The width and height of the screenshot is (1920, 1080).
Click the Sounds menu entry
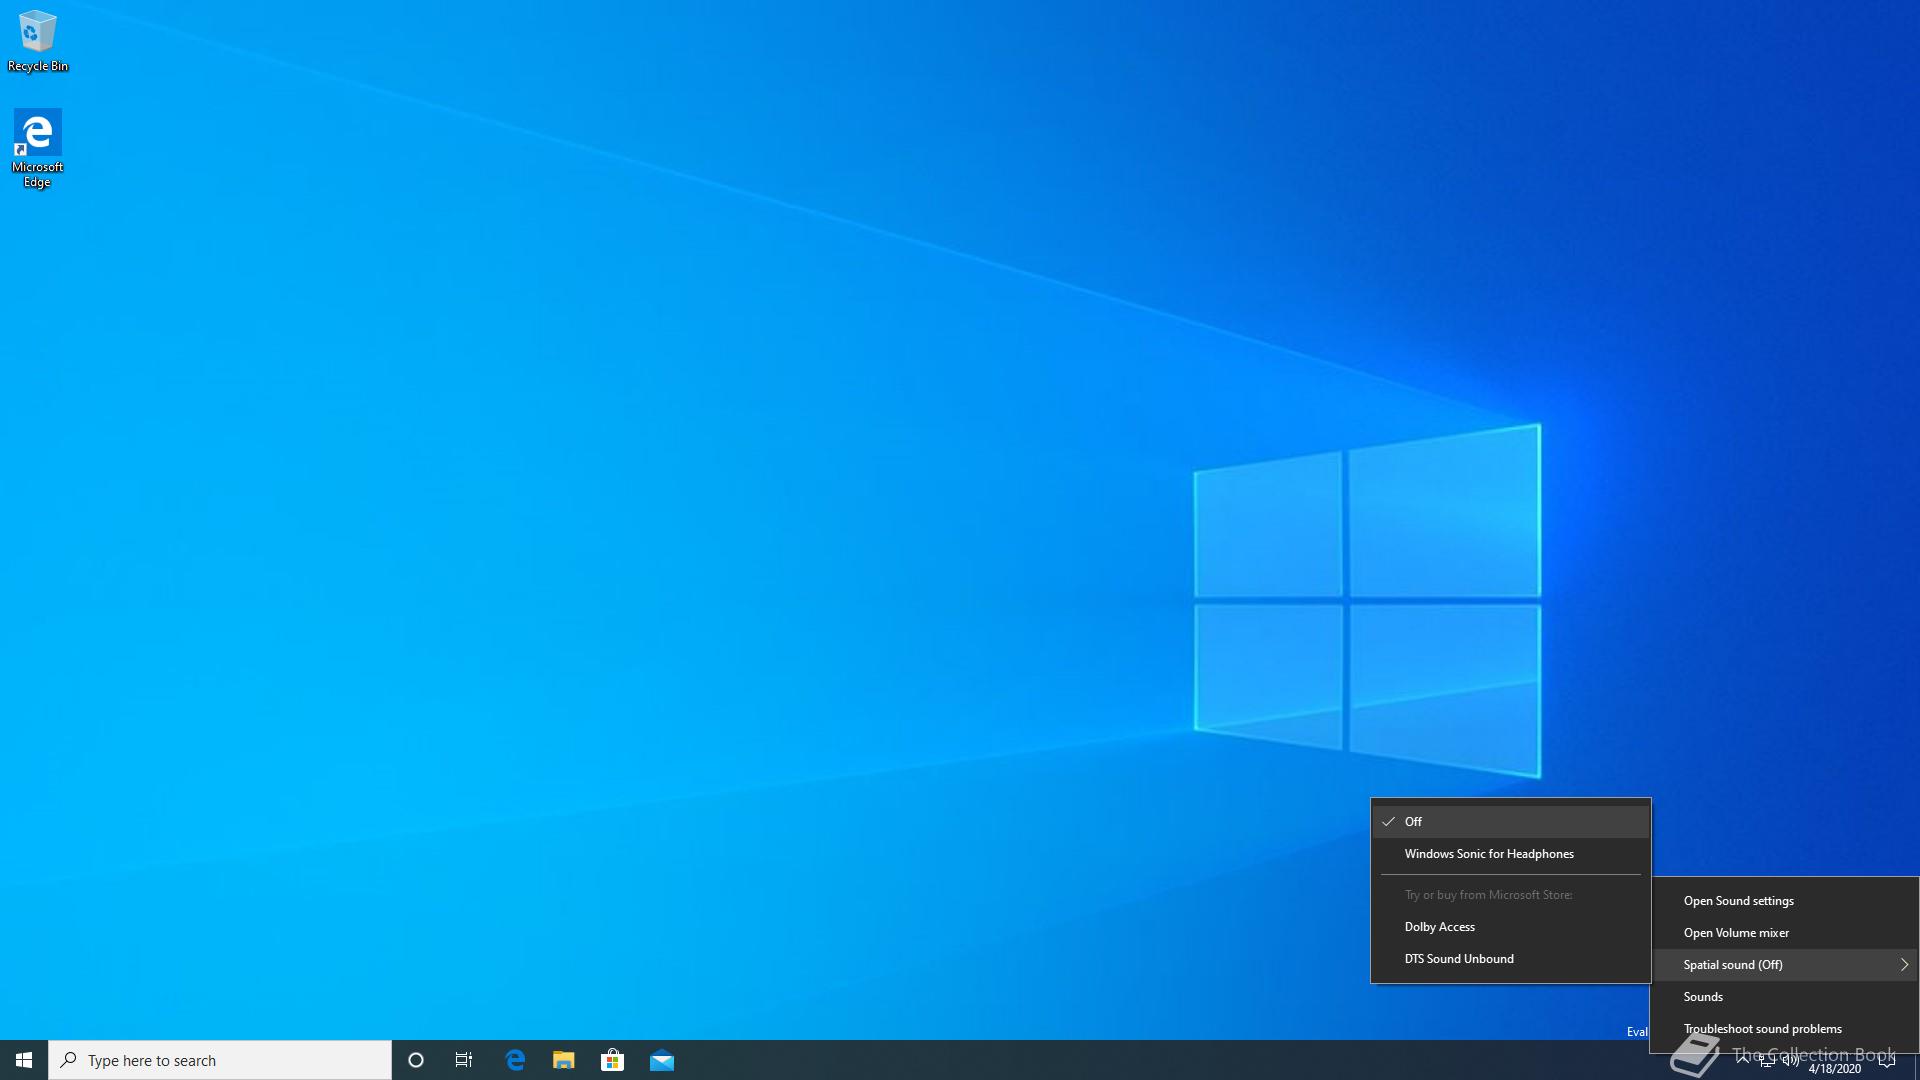click(x=1785, y=997)
